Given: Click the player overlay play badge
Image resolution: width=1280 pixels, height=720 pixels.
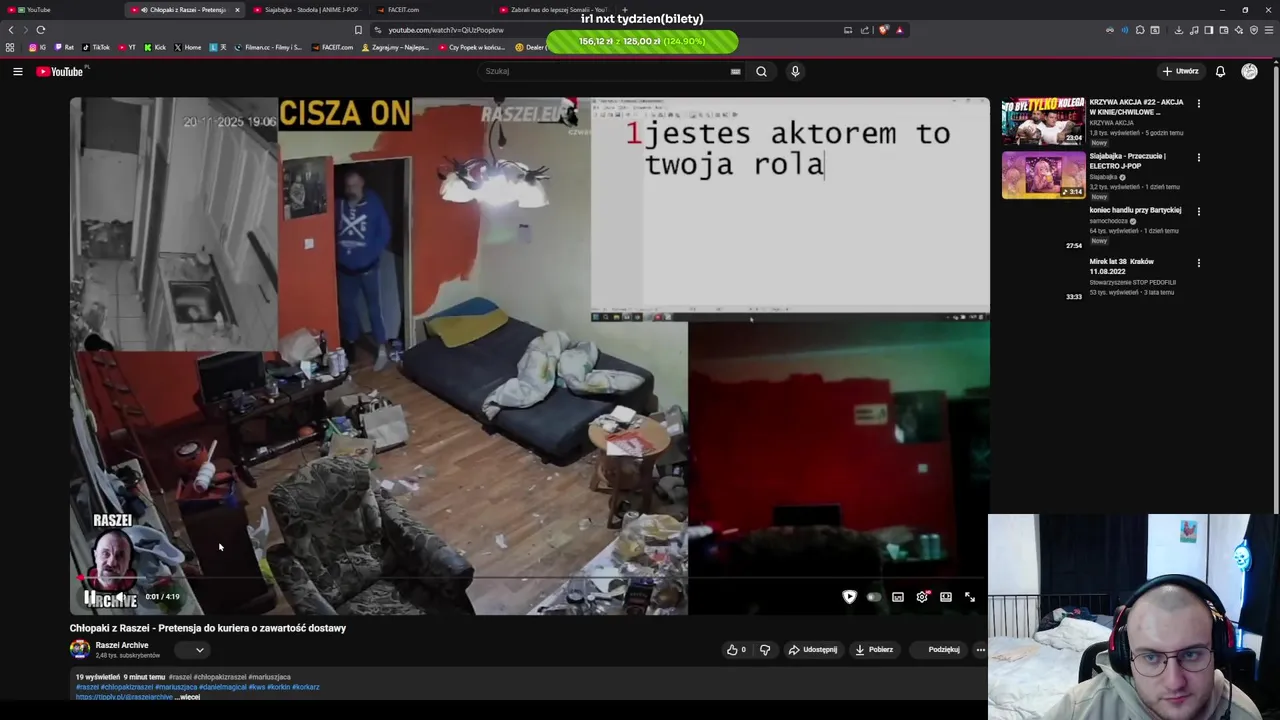Looking at the screenshot, I should pos(849,597).
